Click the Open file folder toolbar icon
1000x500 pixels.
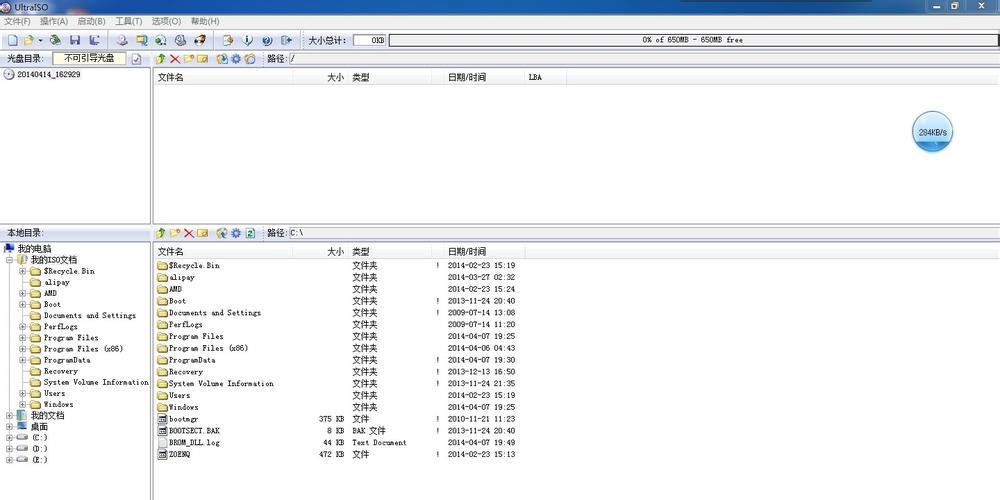[x=29, y=40]
